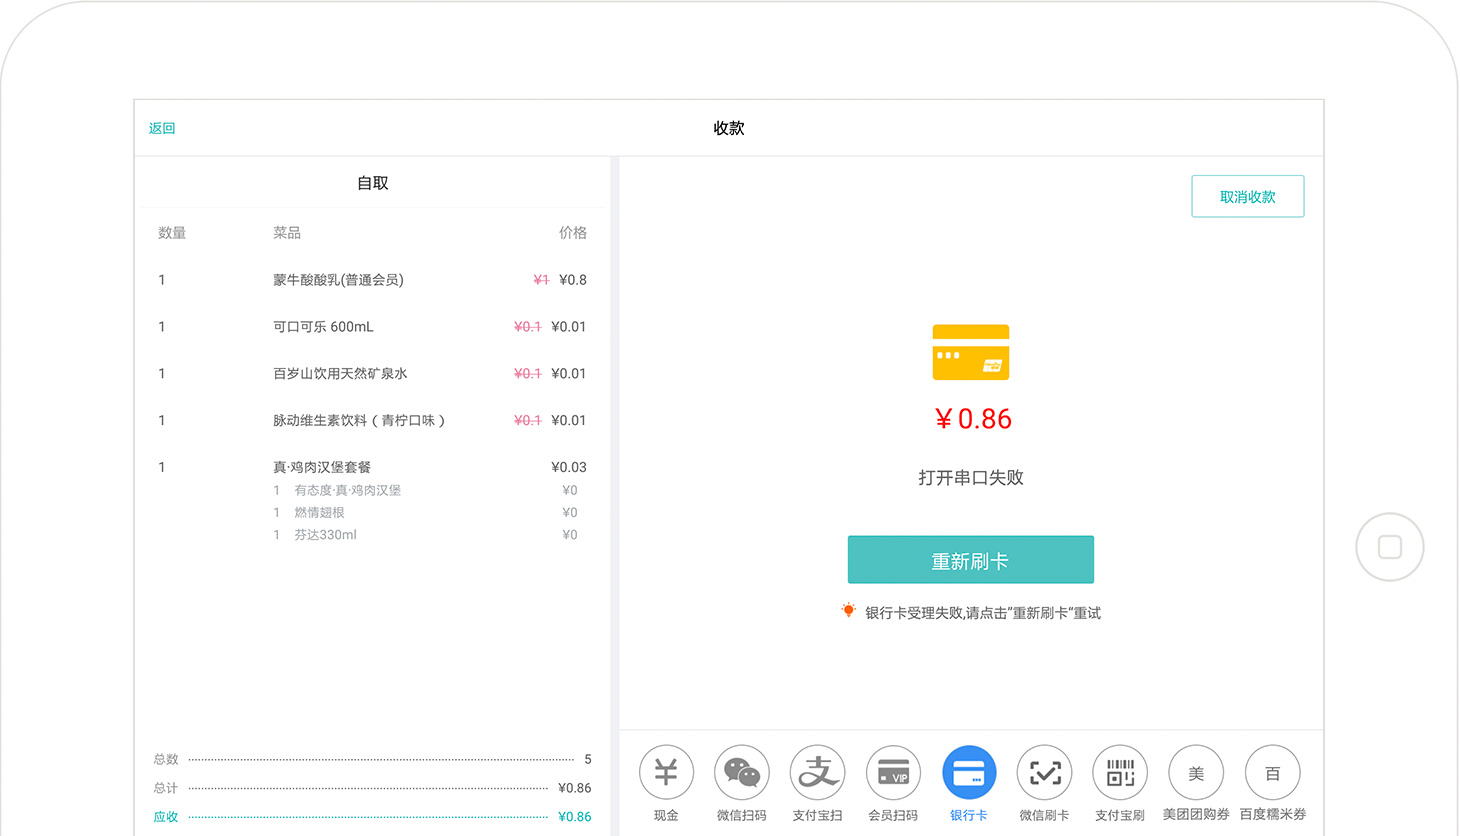
Task: Click the 取消收款 cancel payment button
Action: (1248, 196)
